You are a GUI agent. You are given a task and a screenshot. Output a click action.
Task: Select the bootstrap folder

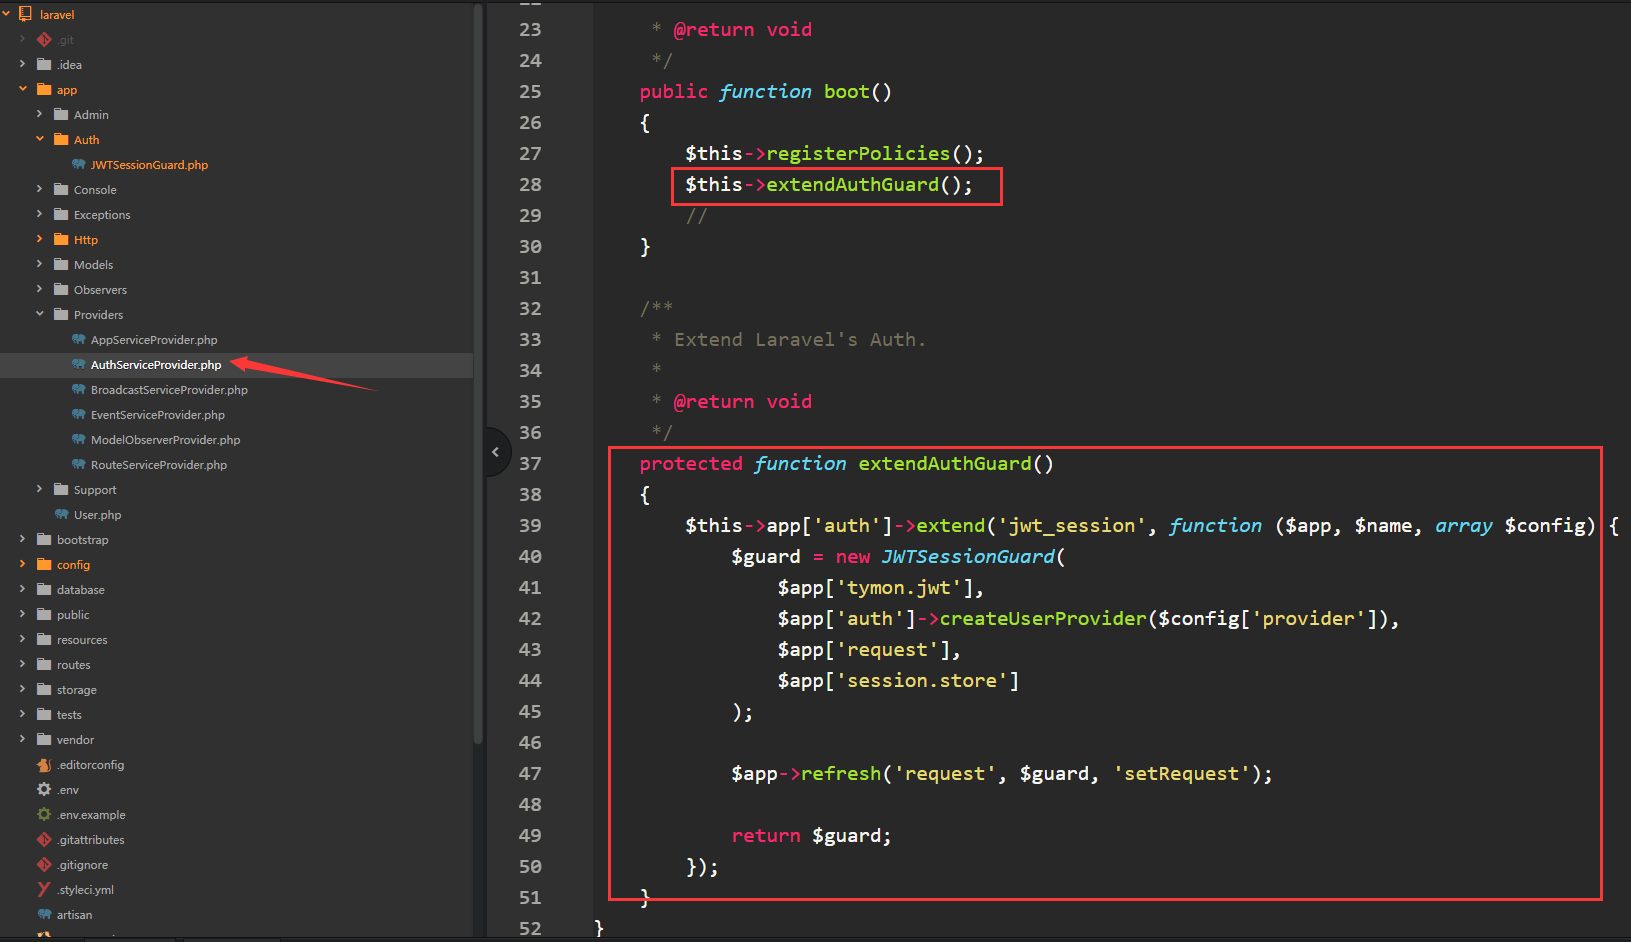pos(82,540)
